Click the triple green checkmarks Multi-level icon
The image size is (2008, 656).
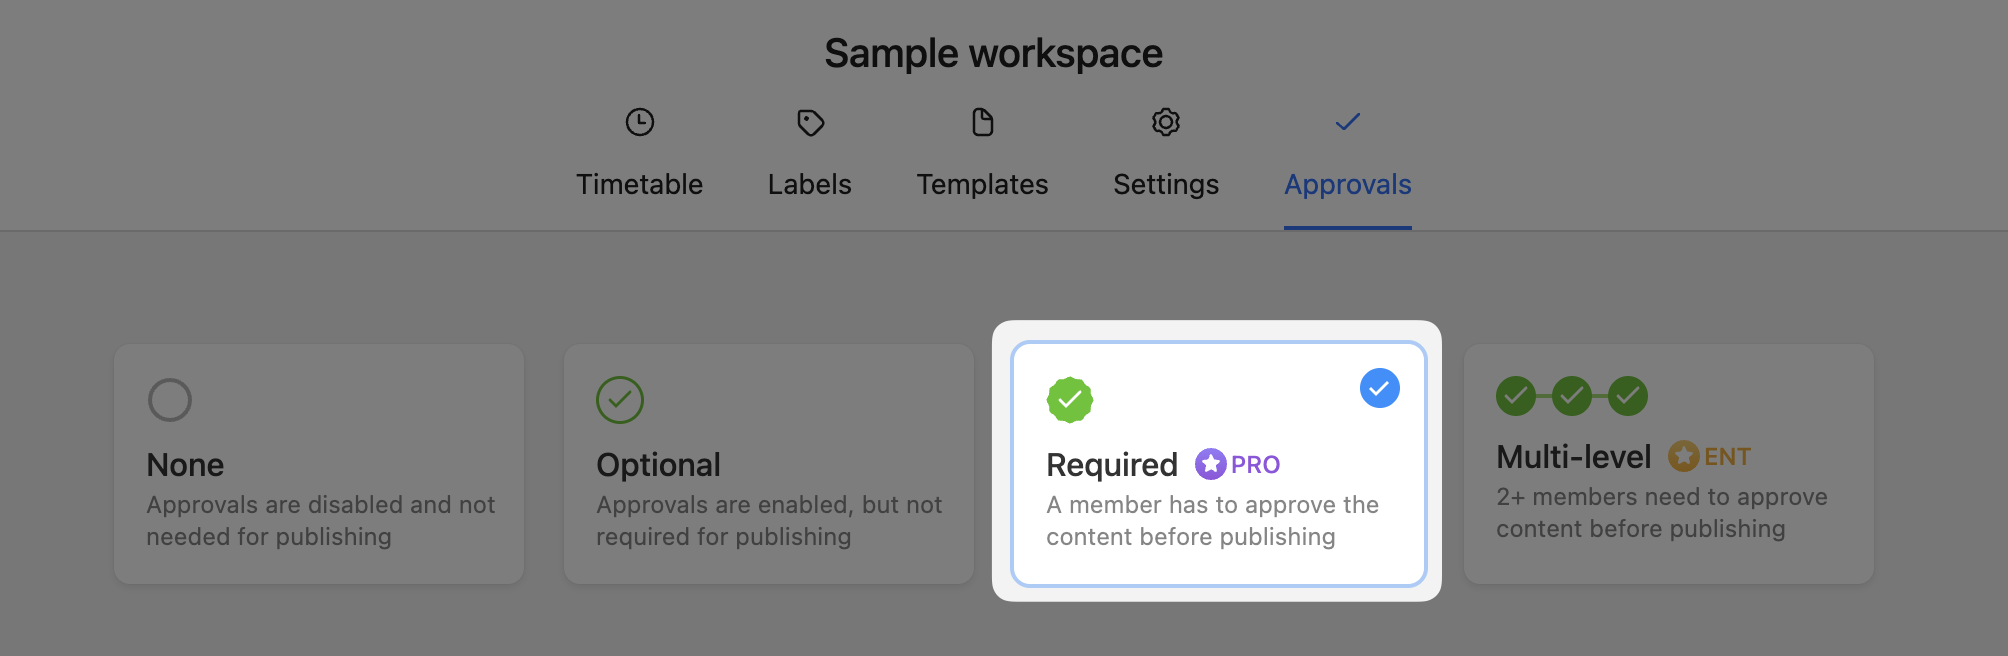tap(1571, 396)
